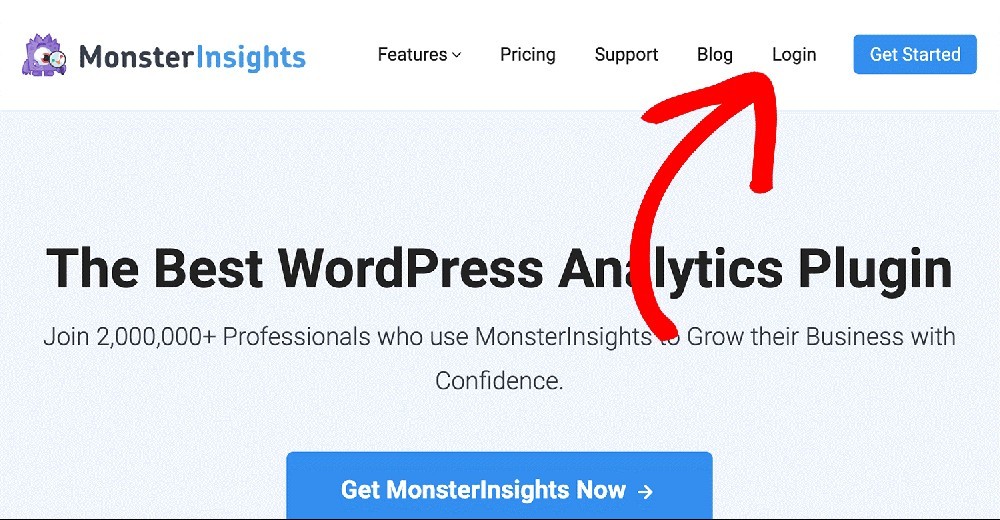1000x520 pixels.
Task: Click the dark "Monster" logo text
Action: tap(135, 56)
